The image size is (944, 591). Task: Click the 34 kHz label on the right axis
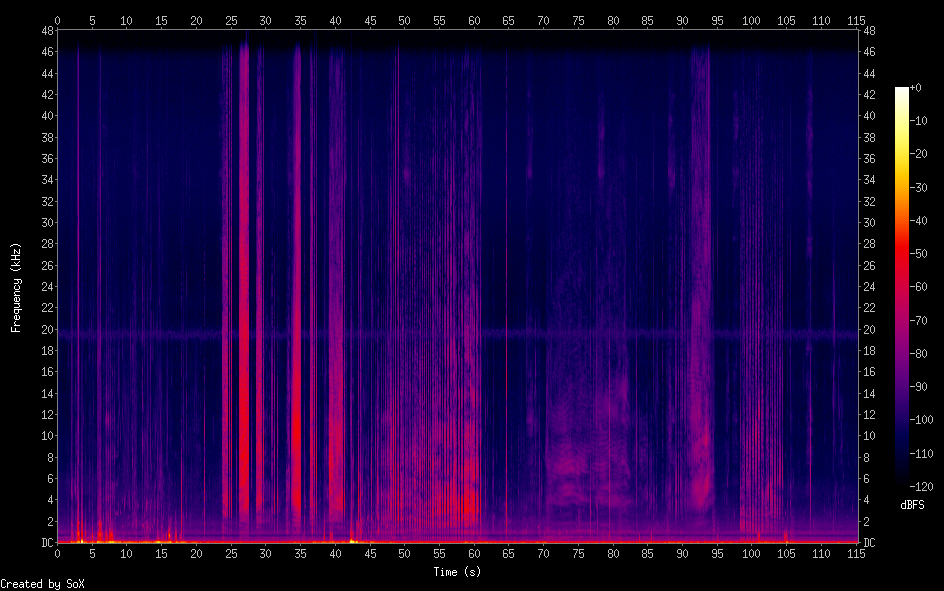869,180
